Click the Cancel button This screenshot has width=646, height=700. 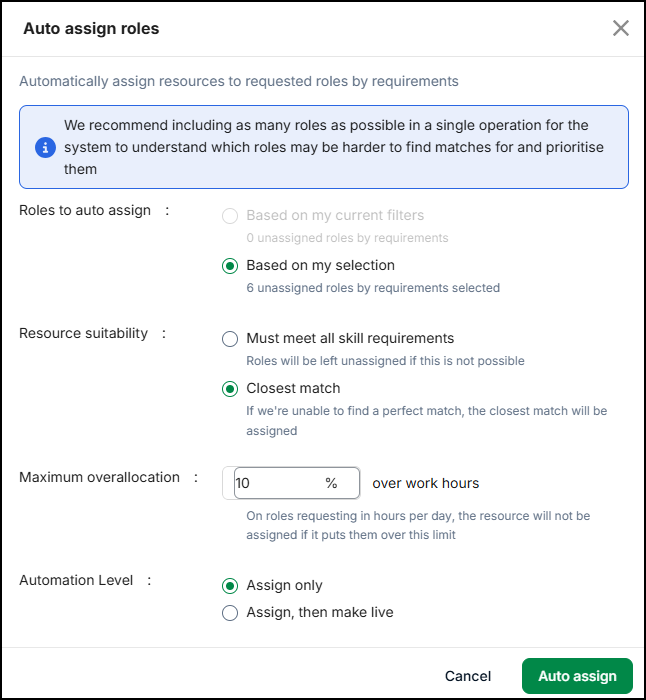click(x=467, y=676)
